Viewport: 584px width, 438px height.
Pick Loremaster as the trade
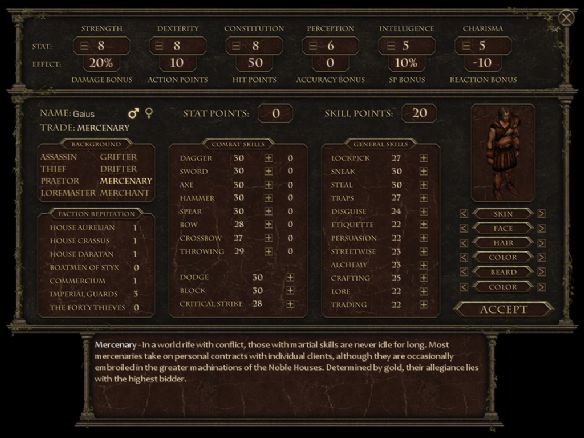pyautogui.click(x=68, y=193)
